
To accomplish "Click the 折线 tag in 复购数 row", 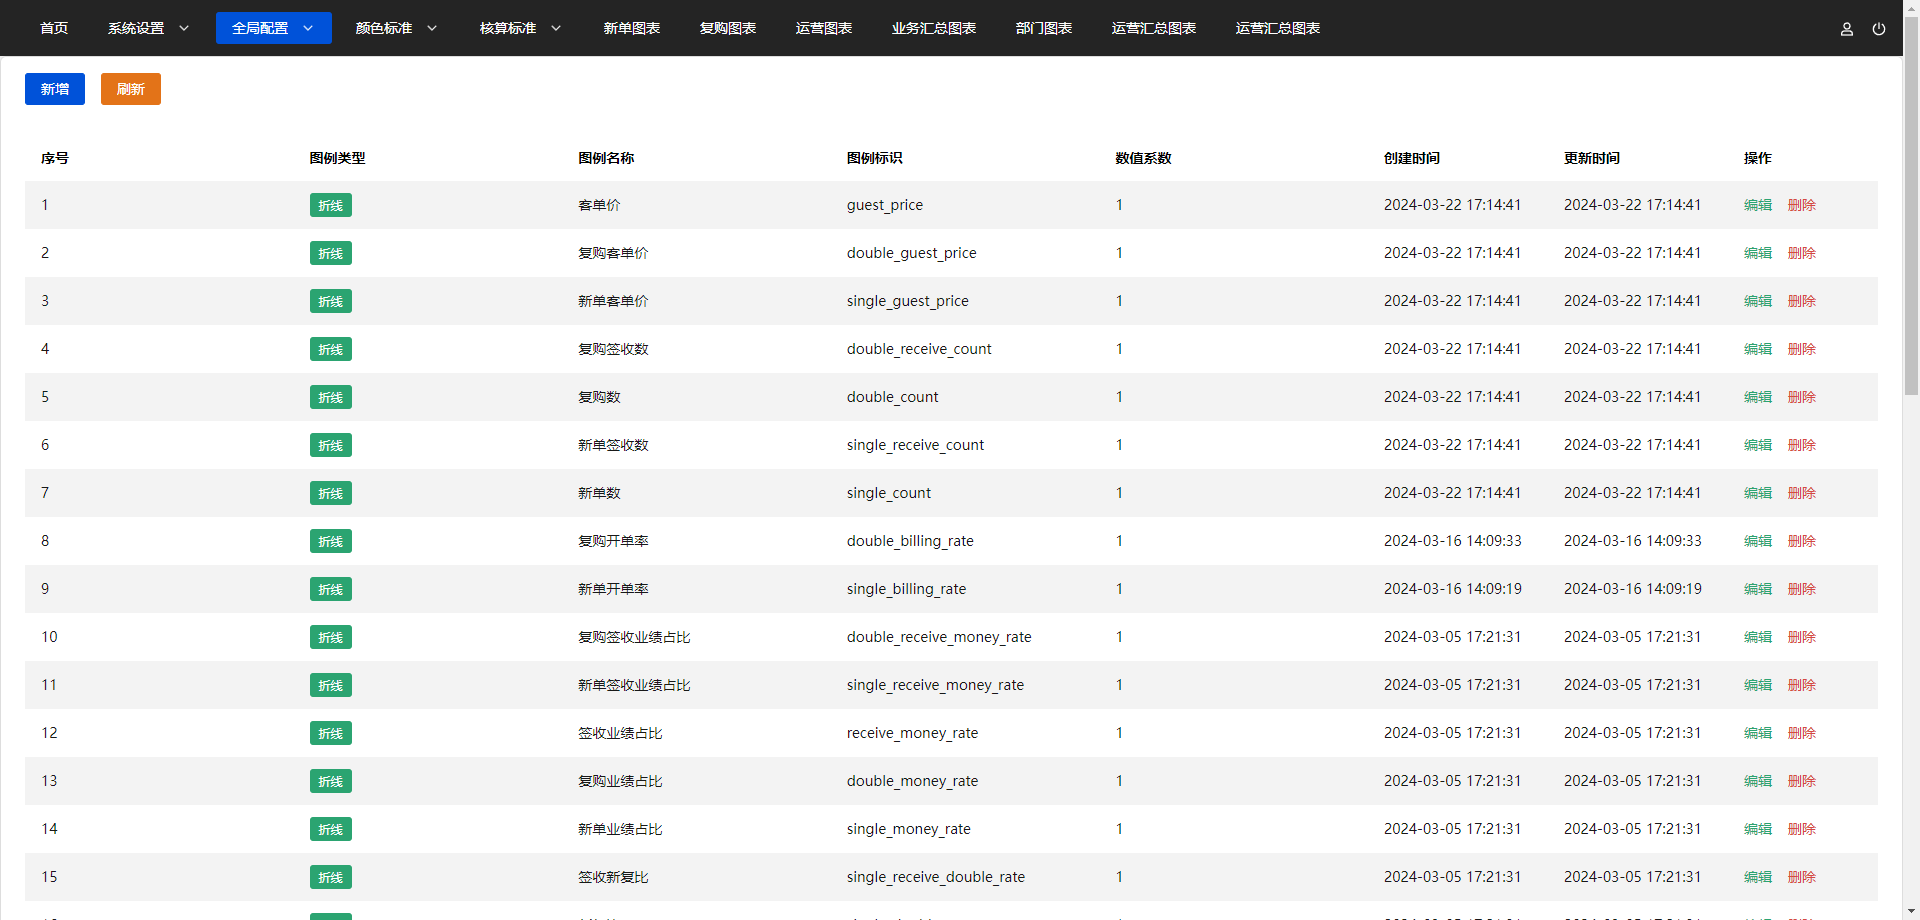I will point(331,397).
